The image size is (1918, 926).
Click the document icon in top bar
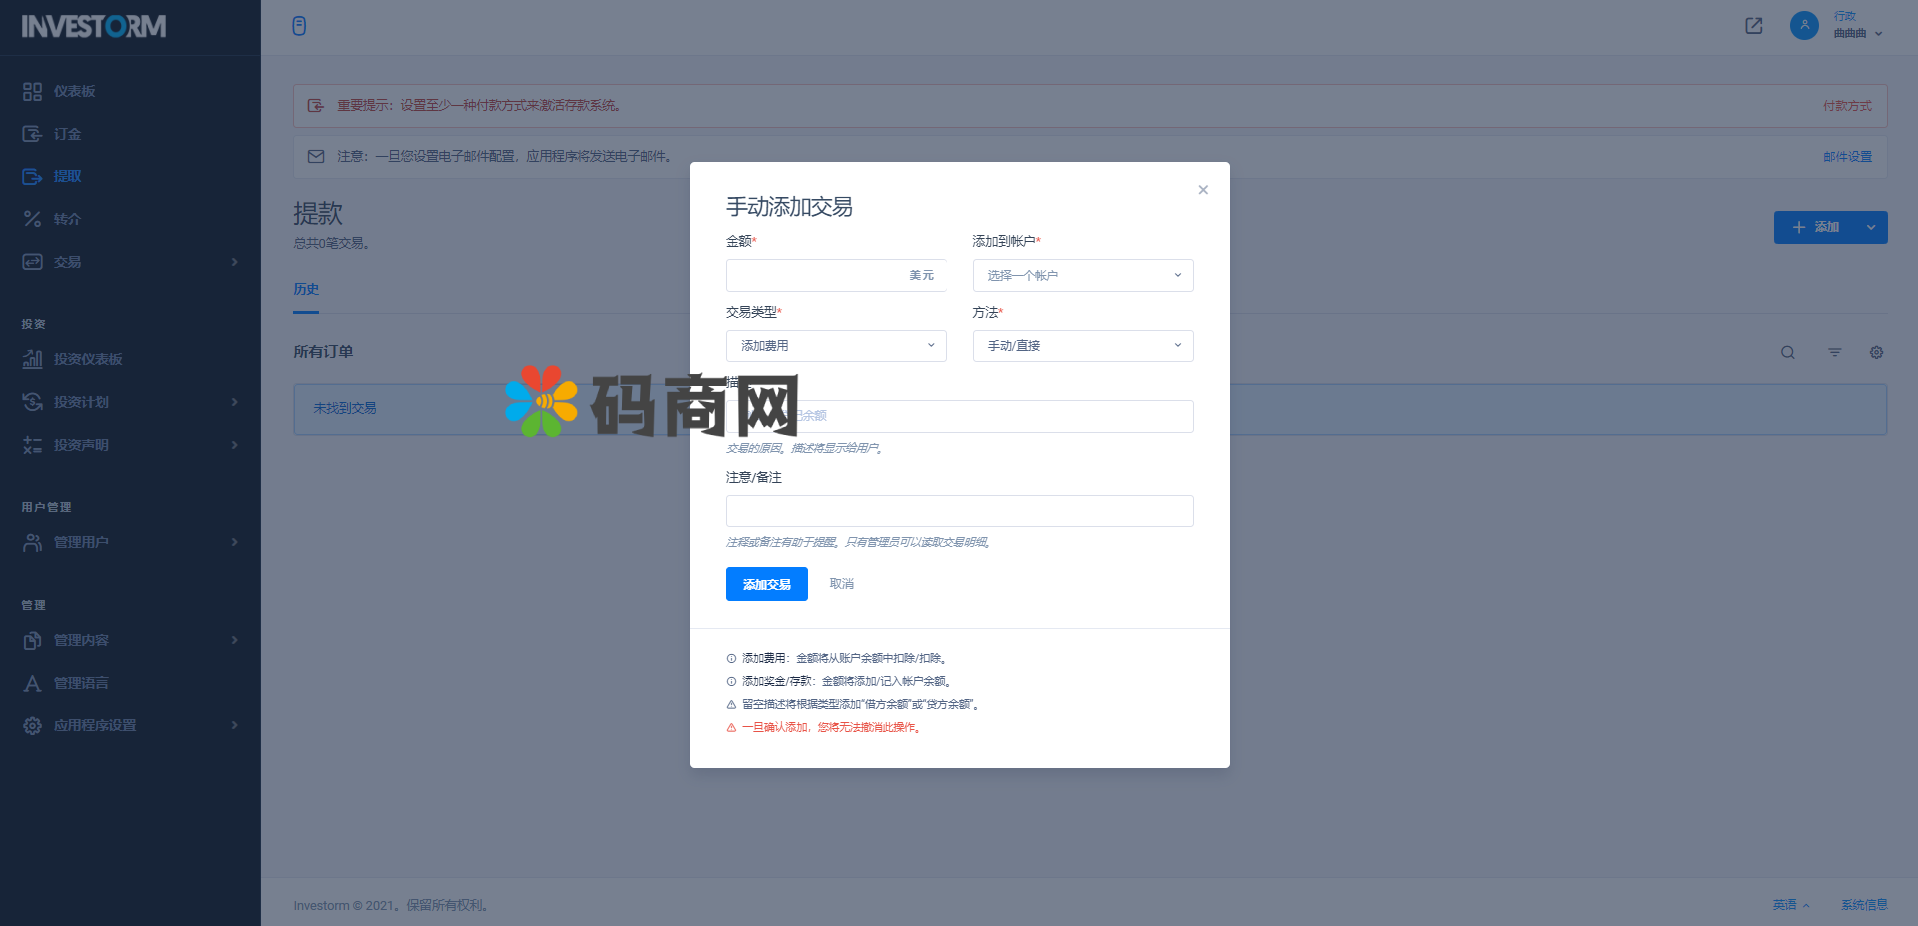[299, 26]
